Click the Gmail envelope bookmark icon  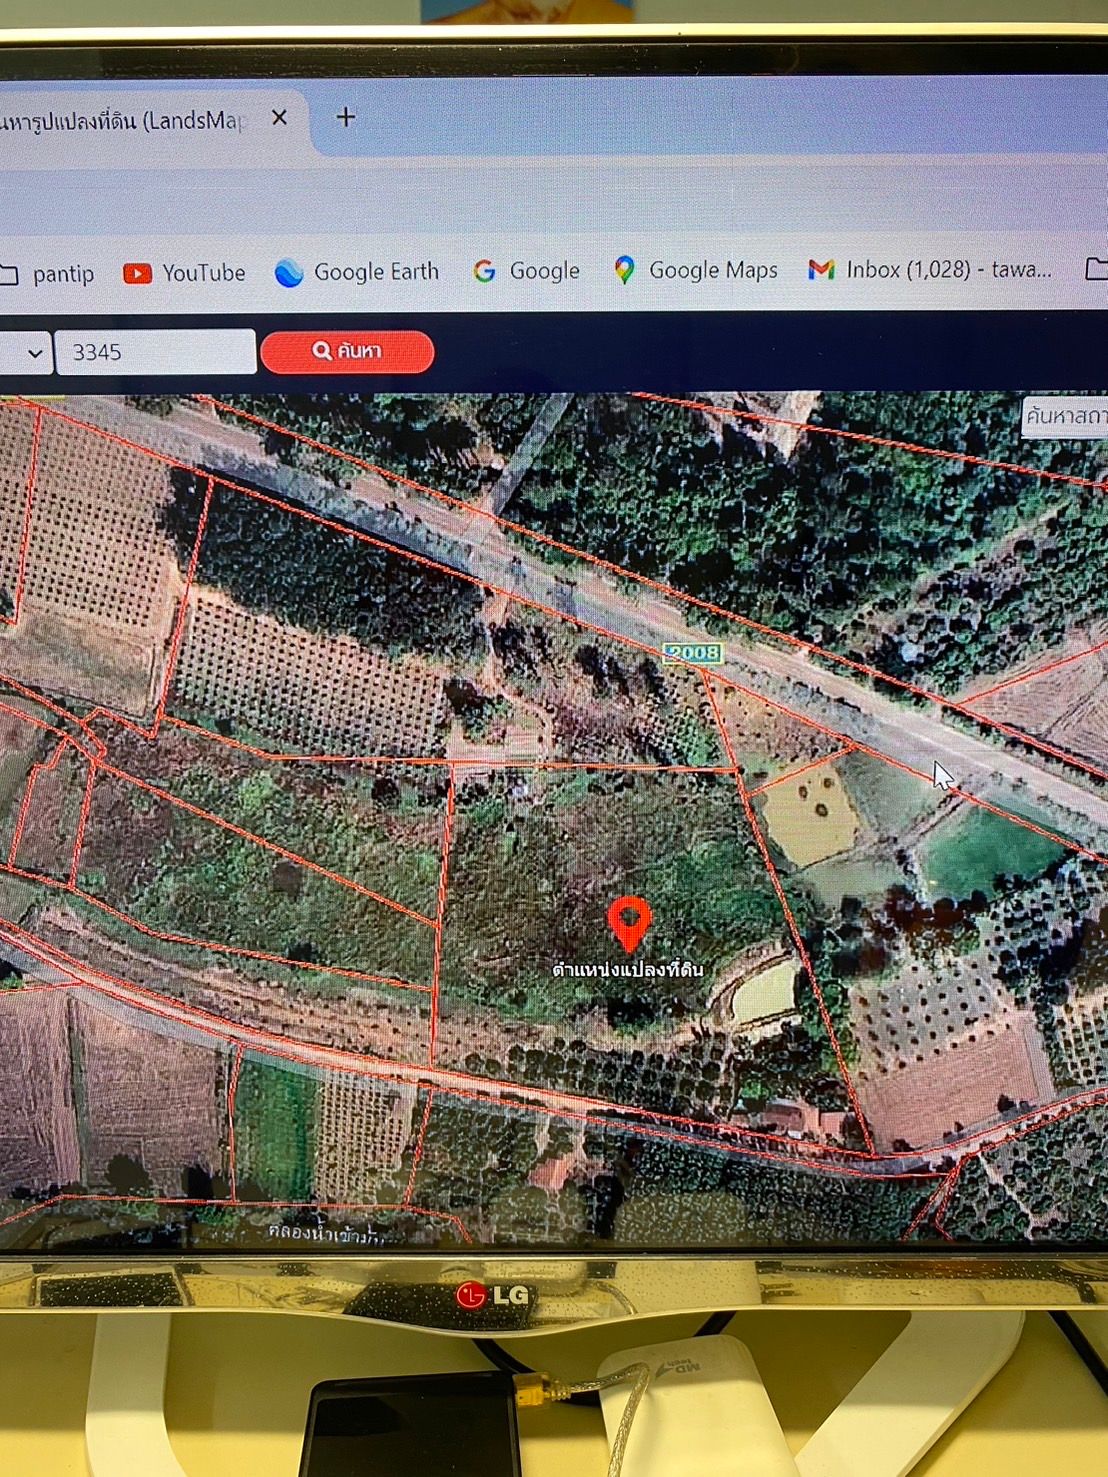821,270
